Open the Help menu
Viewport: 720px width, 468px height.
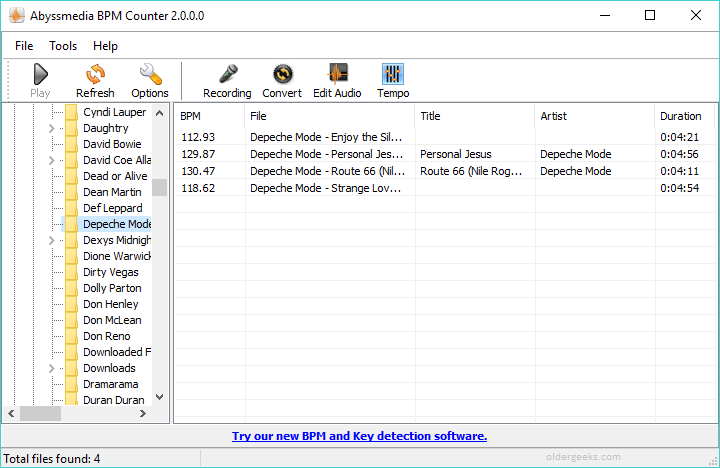pos(105,46)
